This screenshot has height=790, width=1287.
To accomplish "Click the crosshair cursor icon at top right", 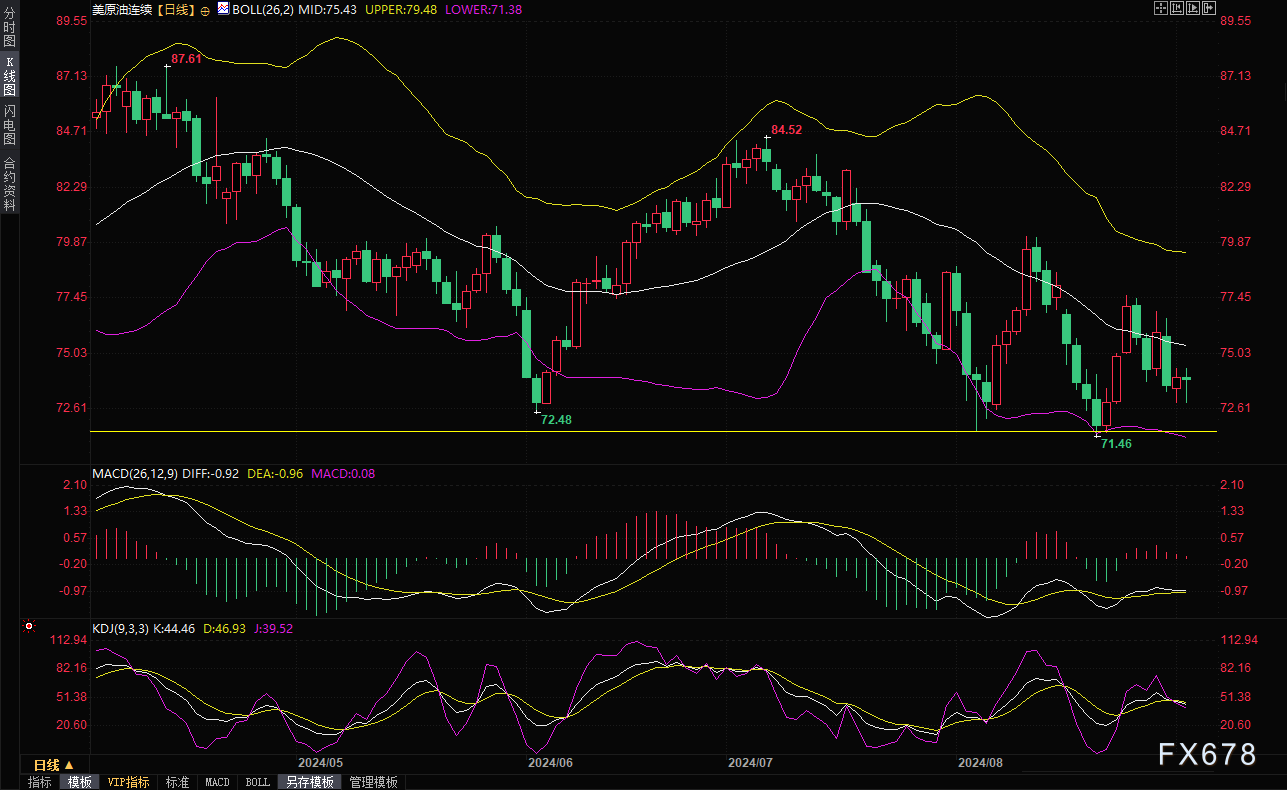I will pyautogui.click(x=1161, y=8).
